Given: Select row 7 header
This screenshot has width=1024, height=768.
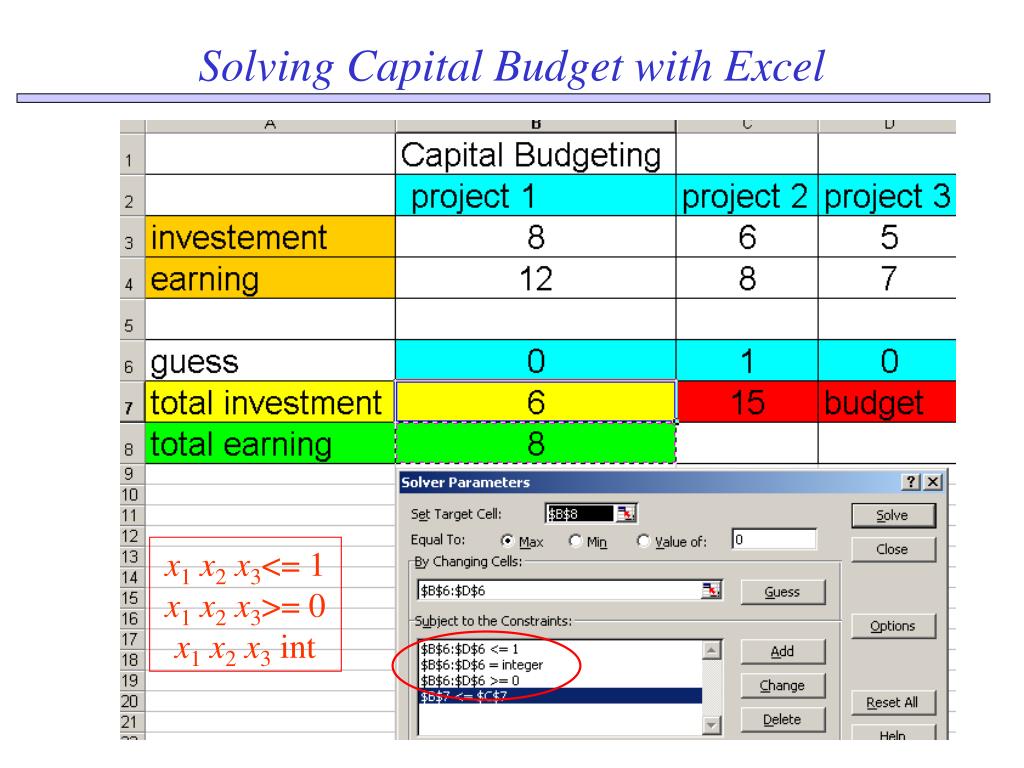Looking at the screenshot, I should point(131,402).
